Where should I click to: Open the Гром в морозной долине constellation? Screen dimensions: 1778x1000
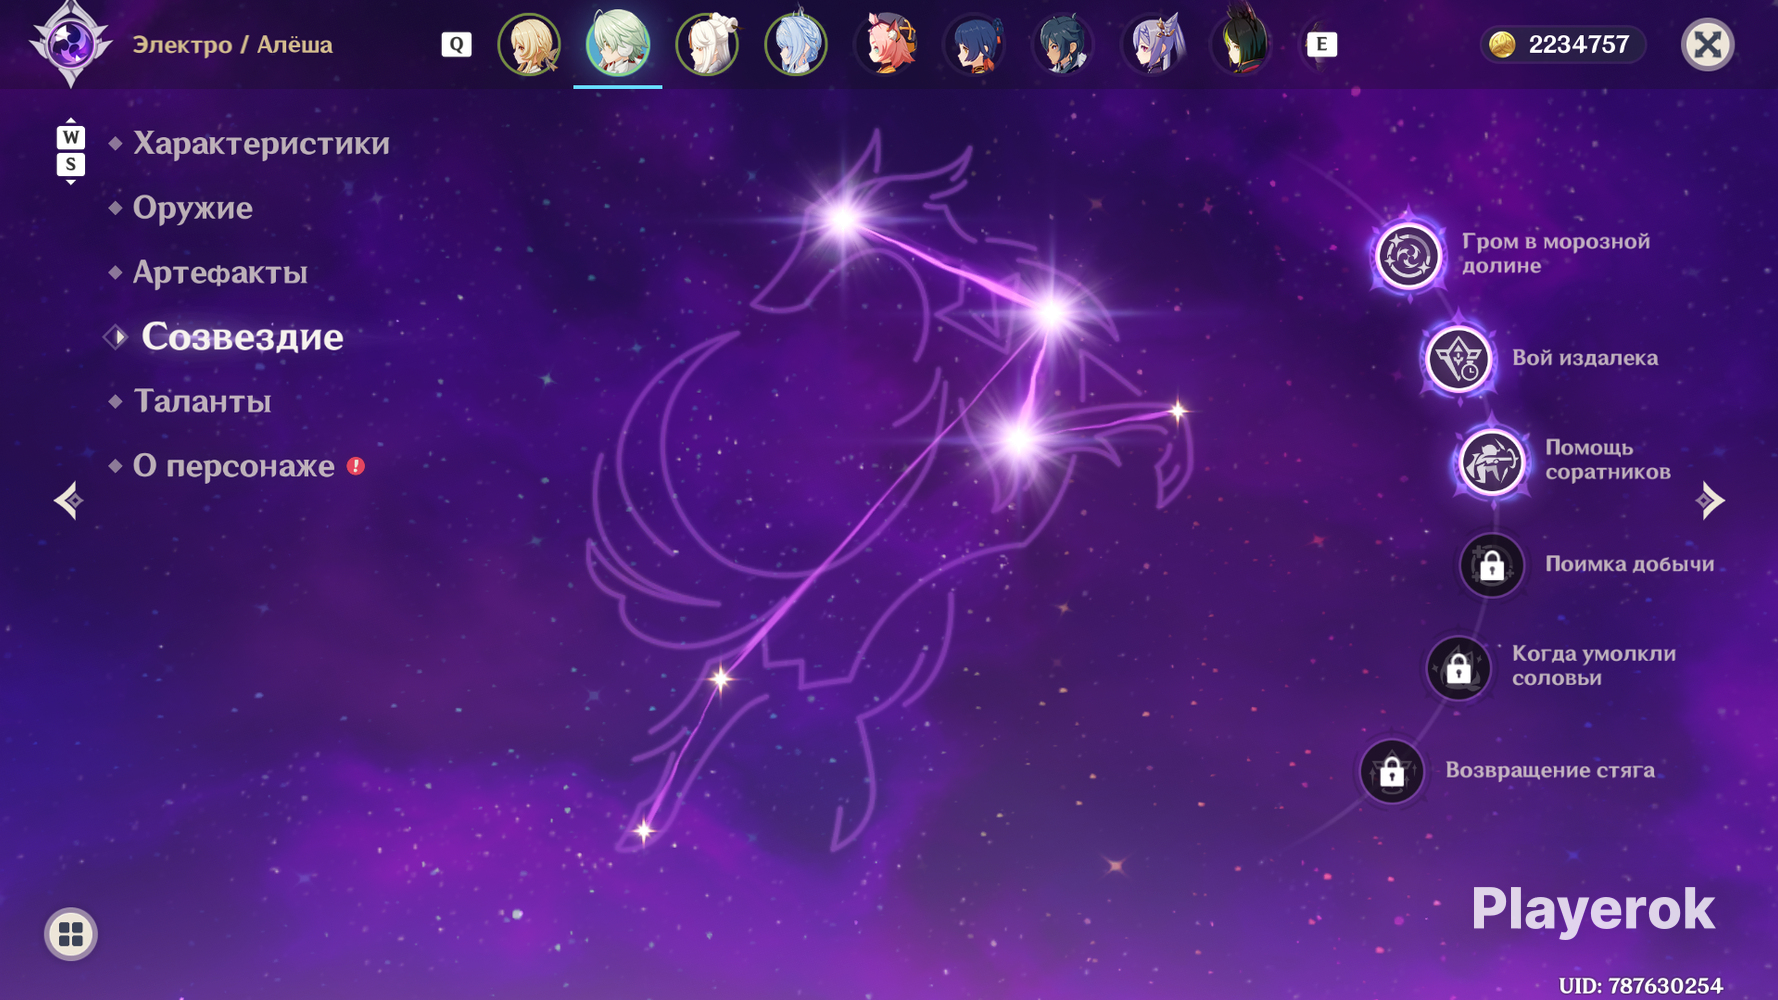[x=1408, y=255]
